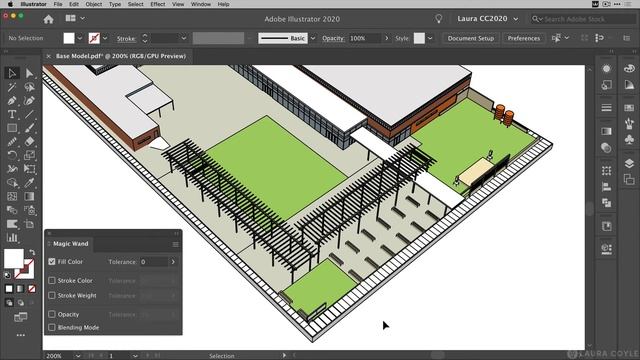This screenshot has width=640, height=360.
Task: Select the Shape Builder tool
Action: (x=12, y=183)
